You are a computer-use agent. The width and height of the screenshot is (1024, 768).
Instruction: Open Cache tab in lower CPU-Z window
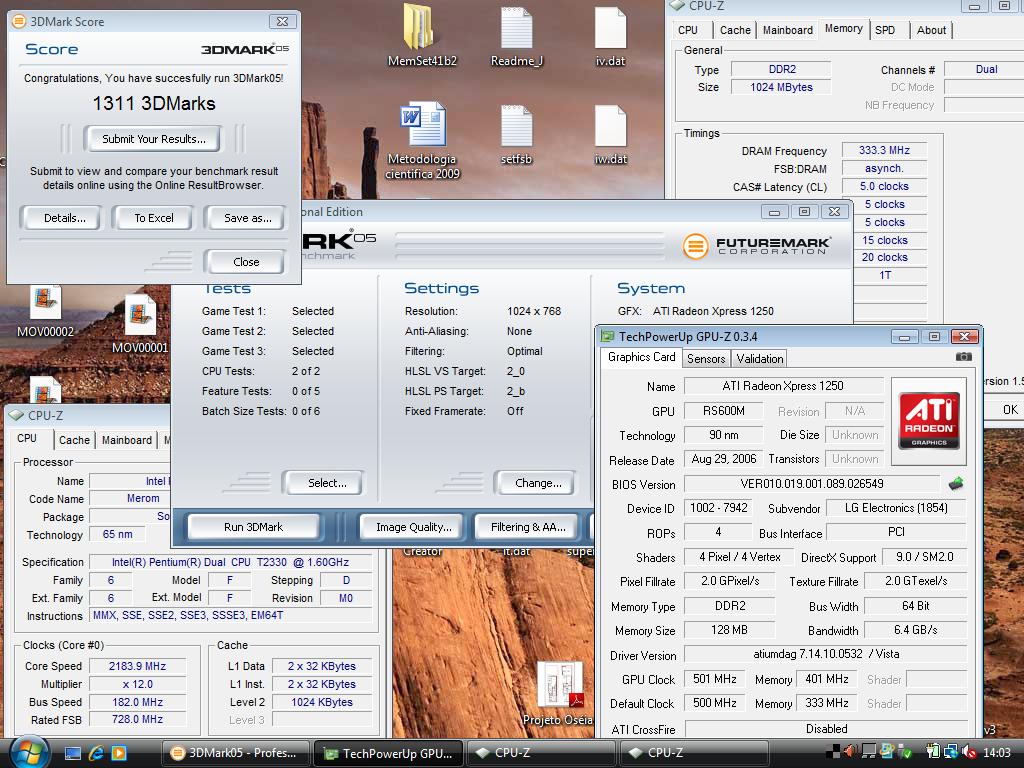coord(74,440)
